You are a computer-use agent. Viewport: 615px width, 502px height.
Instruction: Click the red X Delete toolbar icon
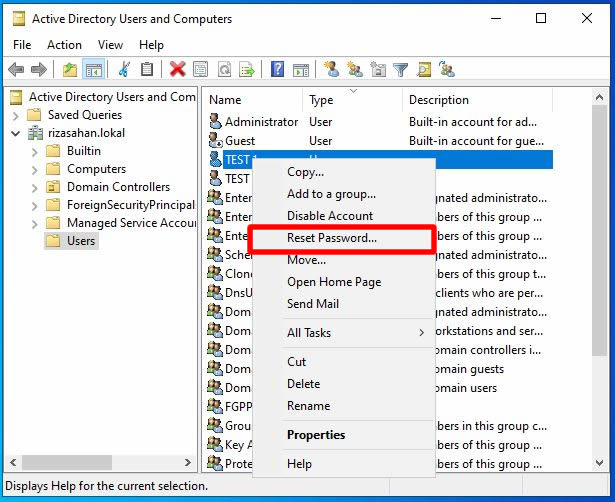coord(177,70)
